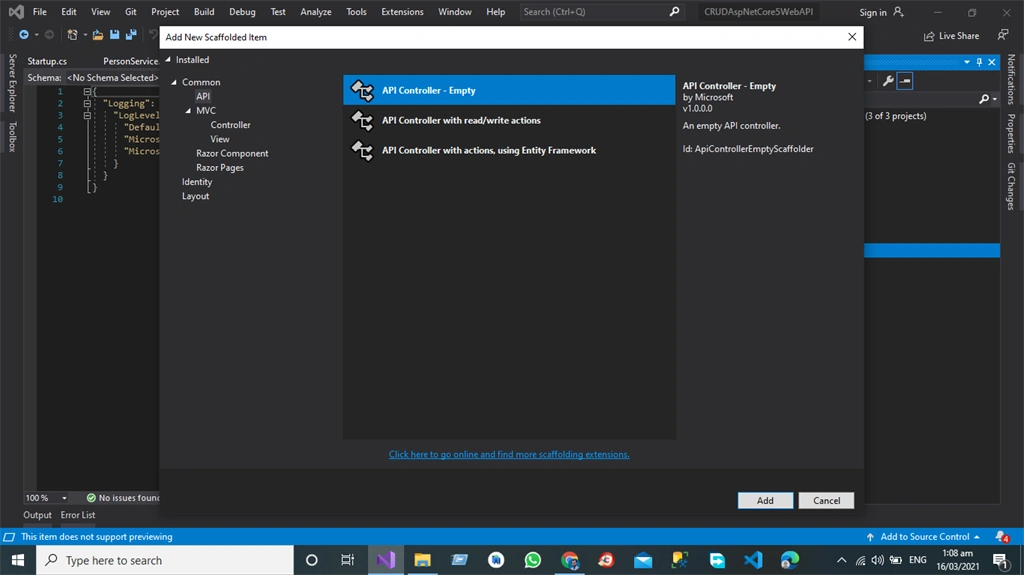The image size is (1024, 575).
Task: Collapse the MVC tree node
Action: pyautogui.click(x=189, y=111)
